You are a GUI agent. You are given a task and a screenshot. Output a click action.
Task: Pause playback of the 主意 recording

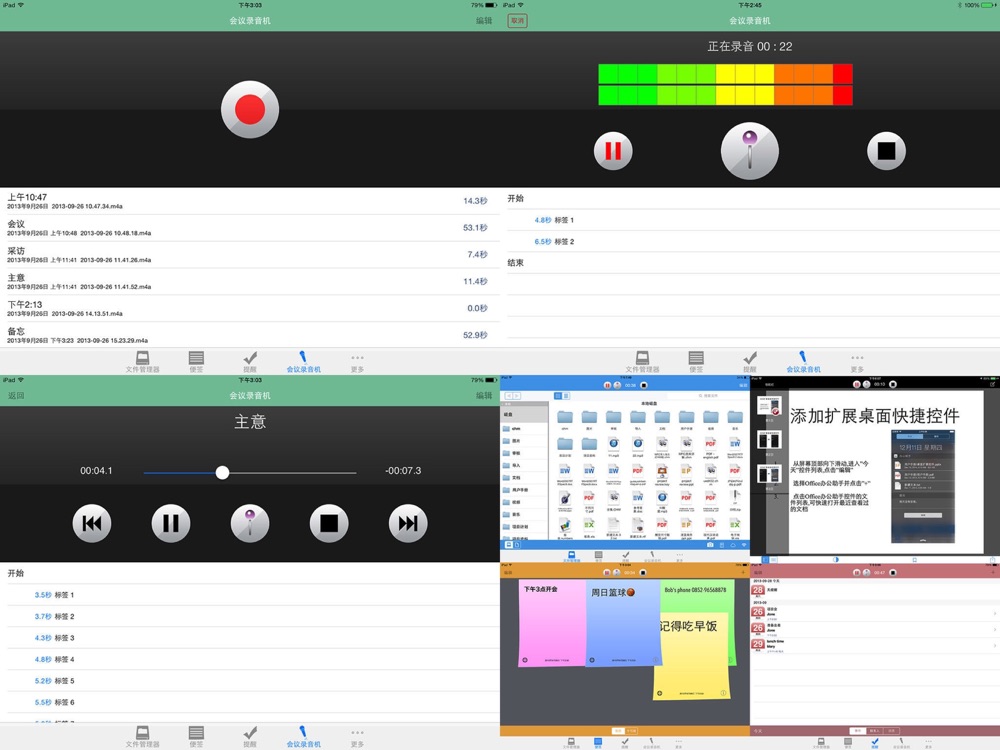tap(171, 522)
